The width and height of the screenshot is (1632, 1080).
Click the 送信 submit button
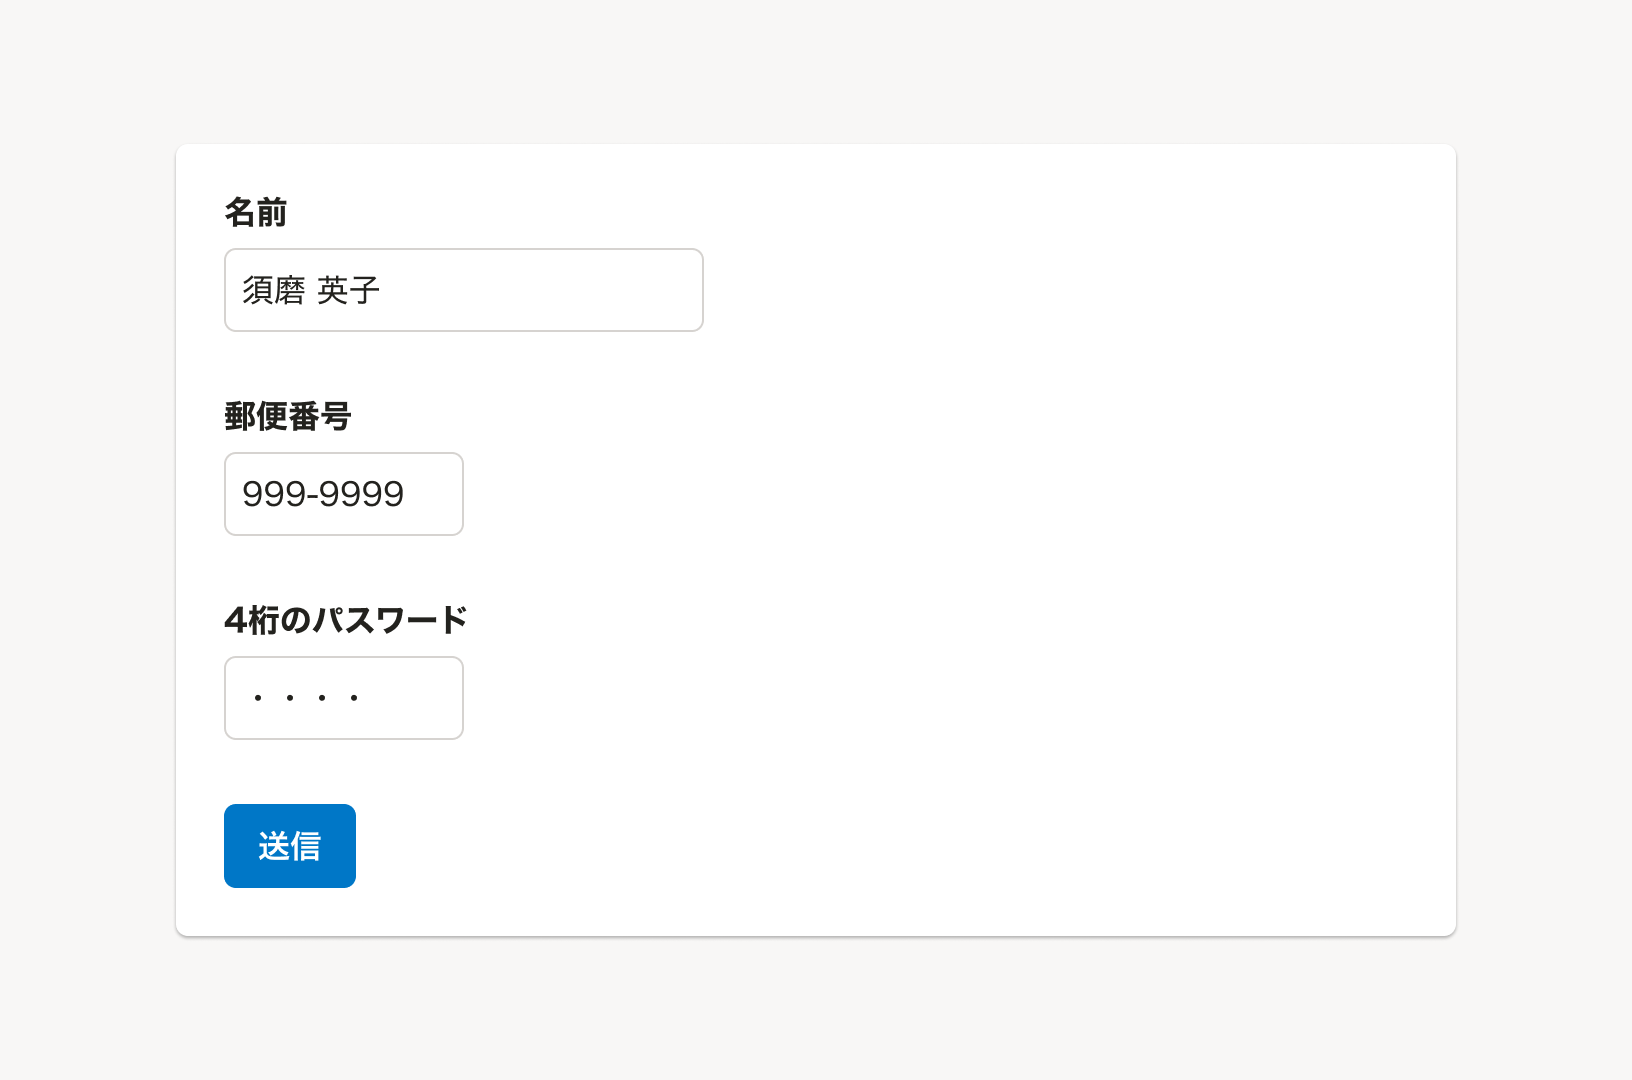[x=290, y=846]
